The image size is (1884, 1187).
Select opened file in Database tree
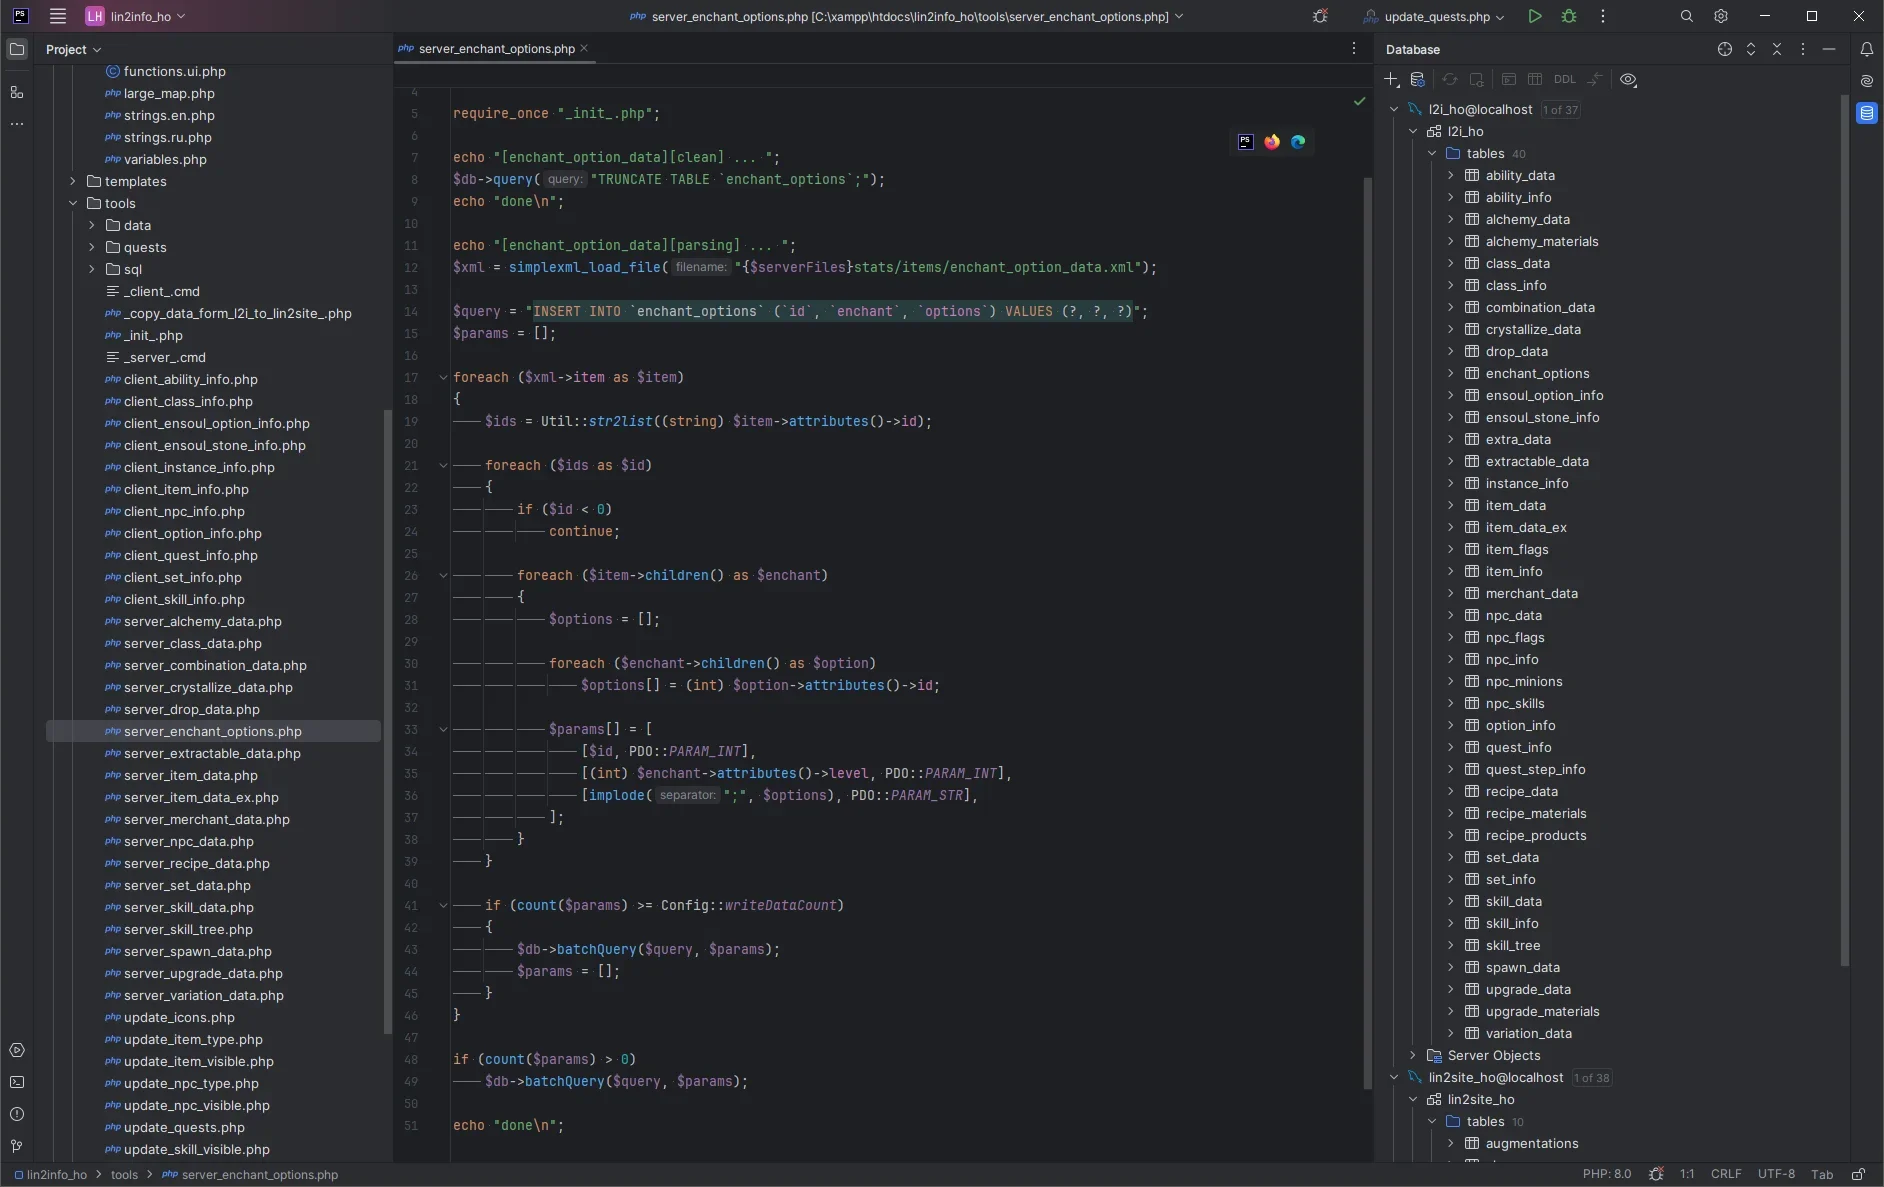pyautogui.click(x=1725, y=49)
